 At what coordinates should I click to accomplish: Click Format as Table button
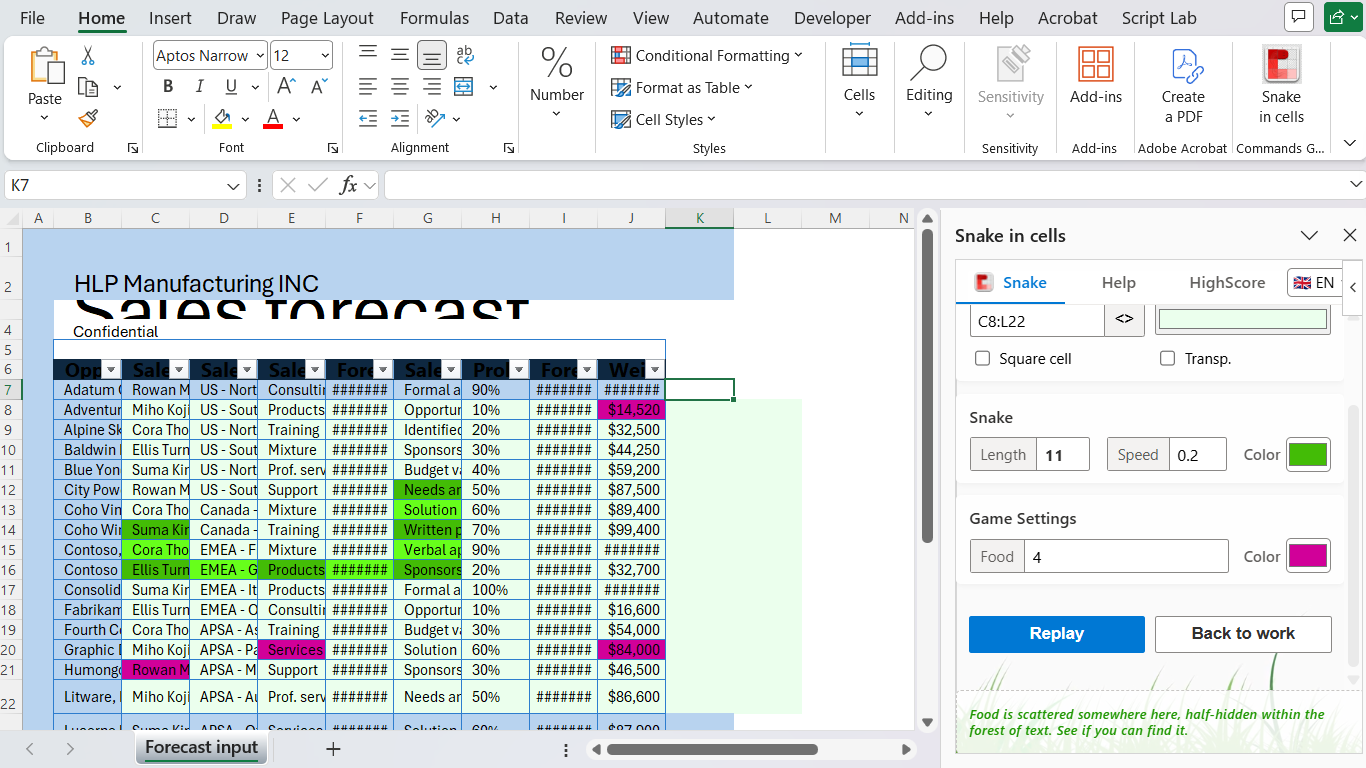(682, 87)
